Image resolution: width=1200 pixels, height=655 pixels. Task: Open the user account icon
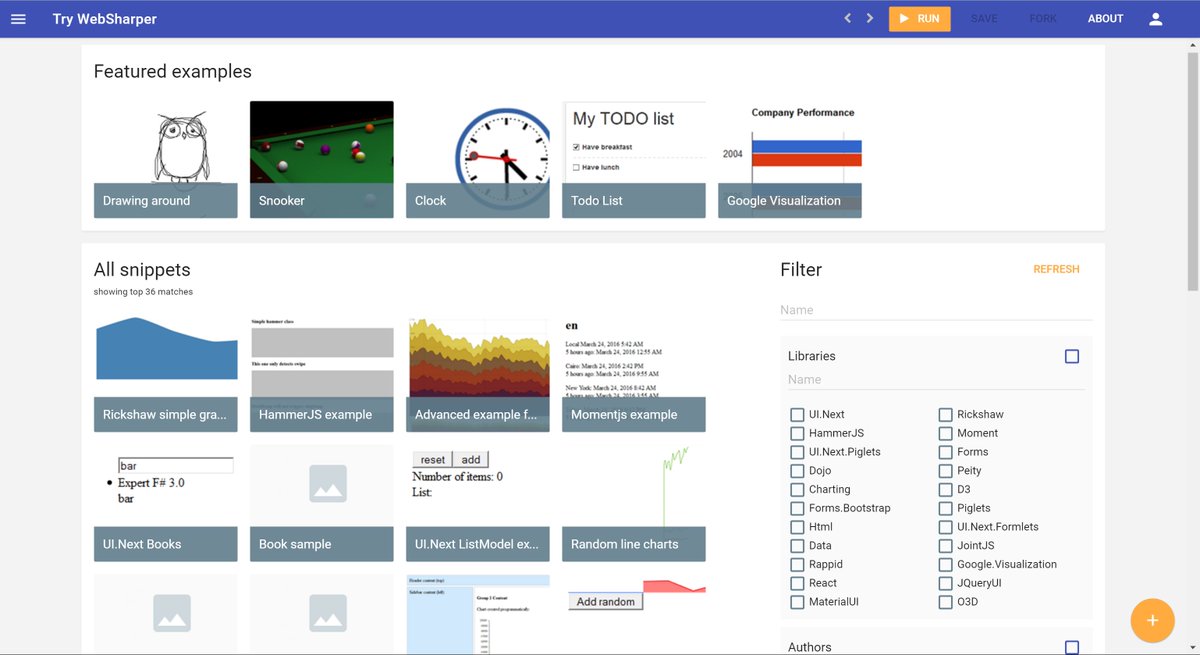coord(1156,19)
